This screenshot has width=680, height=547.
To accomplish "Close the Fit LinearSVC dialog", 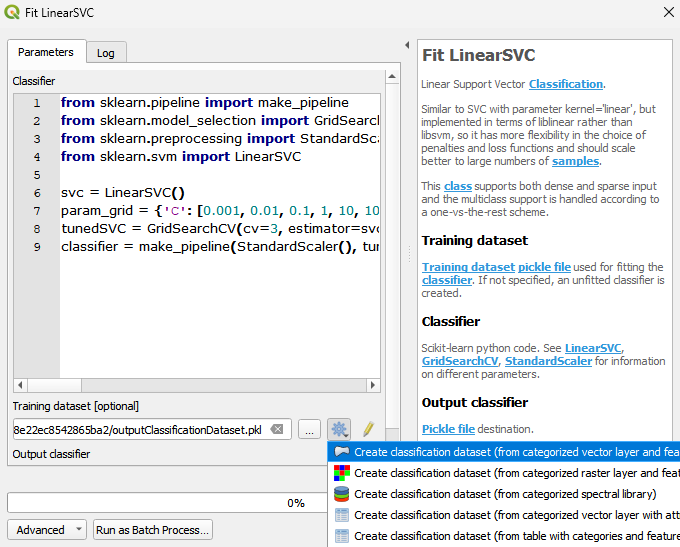I will (669, 12).
